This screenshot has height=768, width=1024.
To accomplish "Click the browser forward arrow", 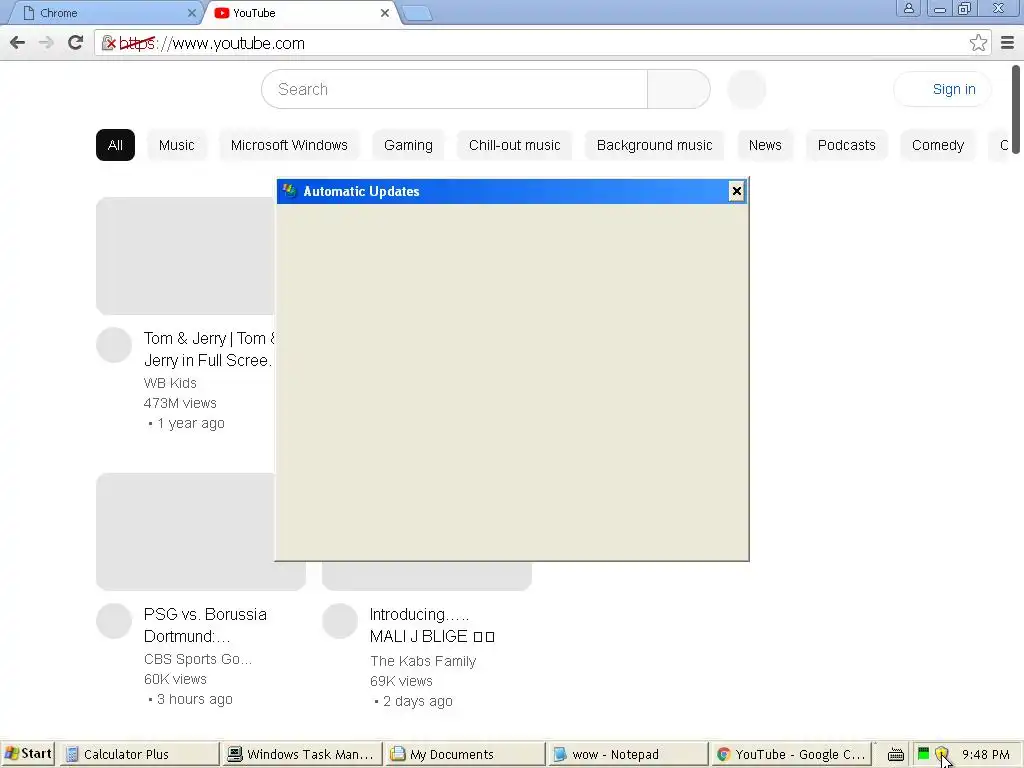I will [x=46, y=43].
